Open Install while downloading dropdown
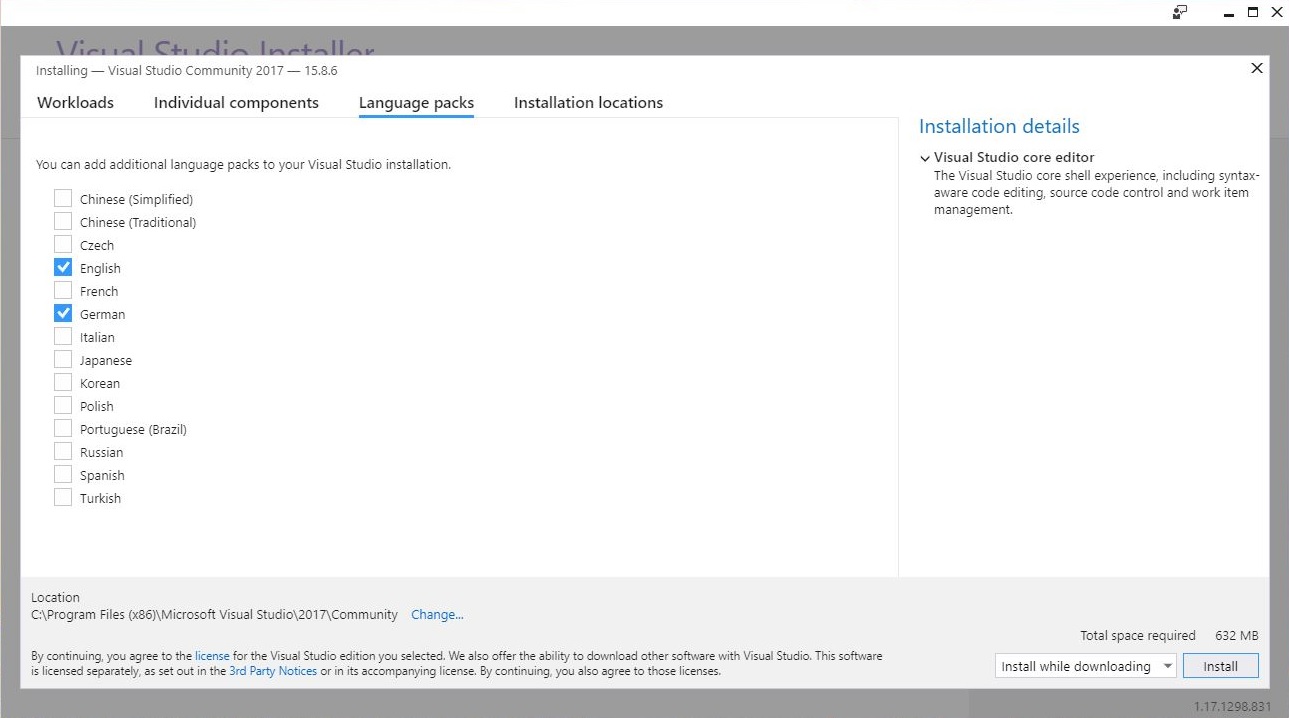Viewport: 1289px width, 718px height. pos(1085,666)
